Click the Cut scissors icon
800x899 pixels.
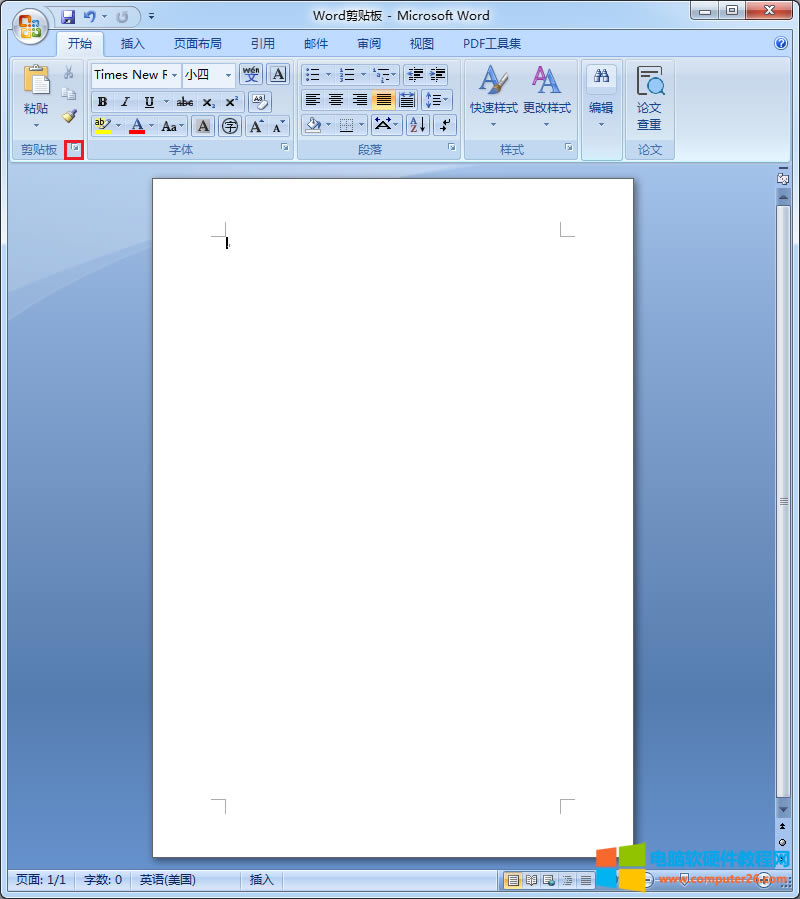tap(69, 73)
